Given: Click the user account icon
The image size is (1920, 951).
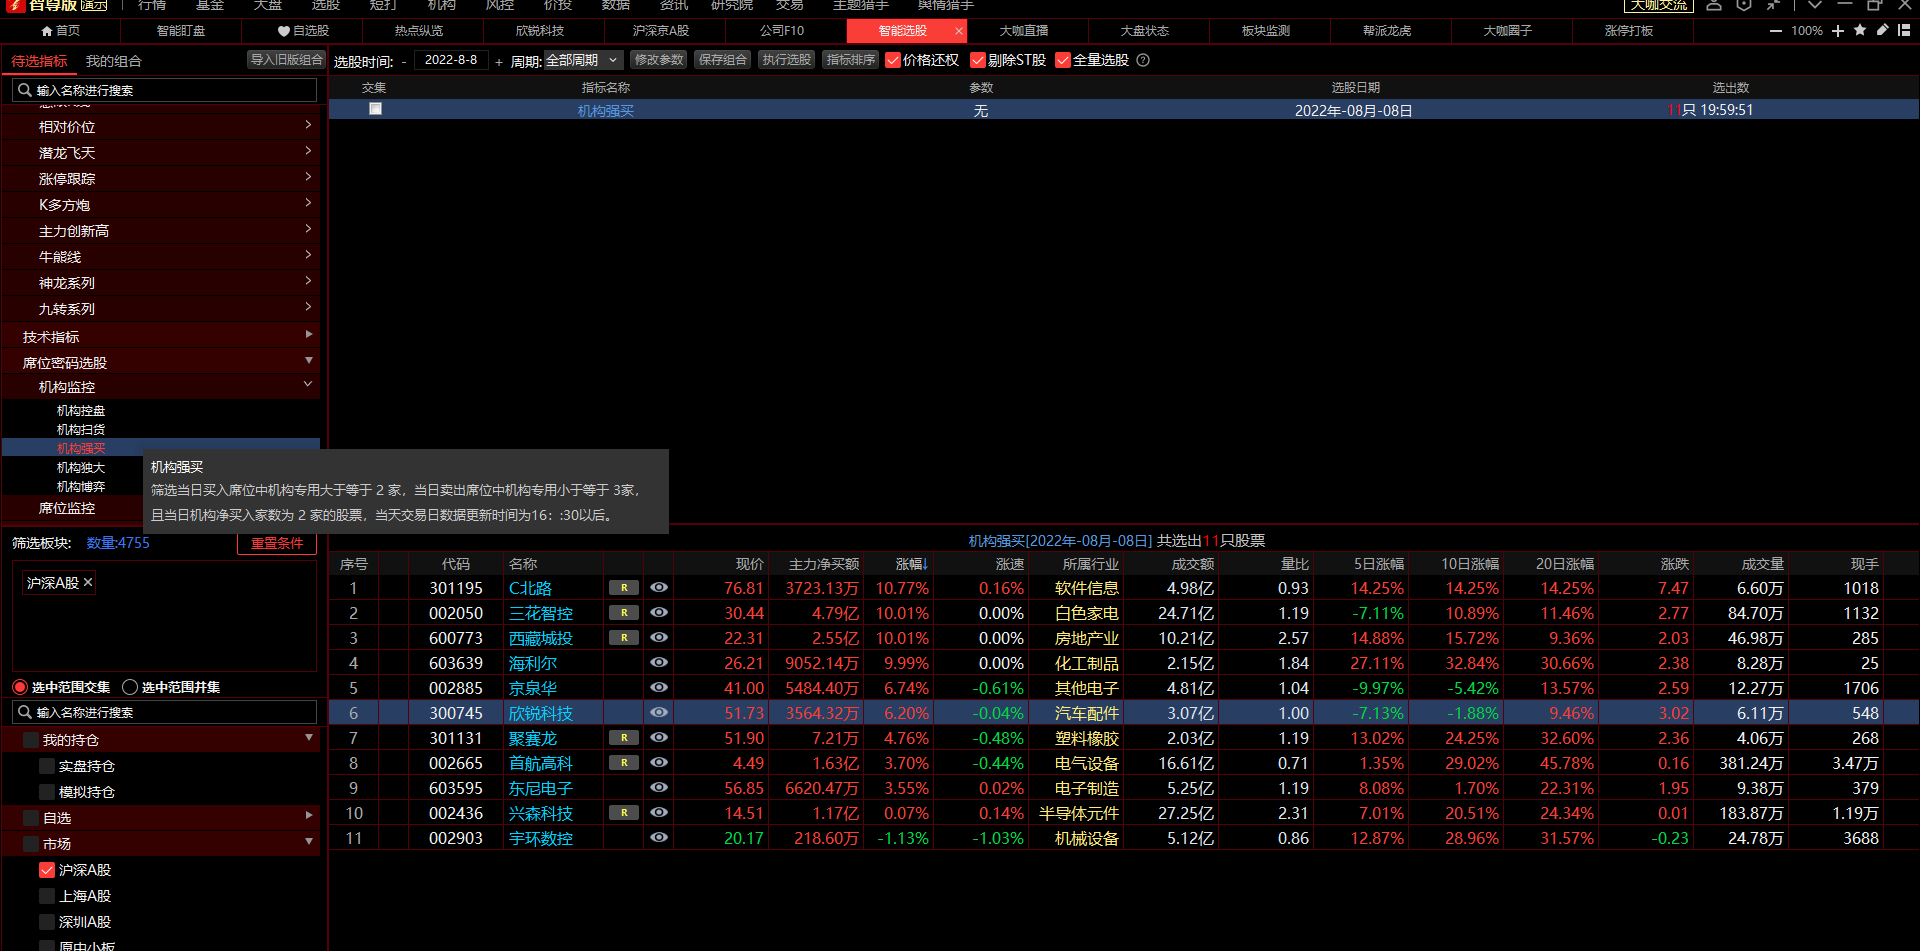Looking at the screenshot, I should (x=1714, y=5).
